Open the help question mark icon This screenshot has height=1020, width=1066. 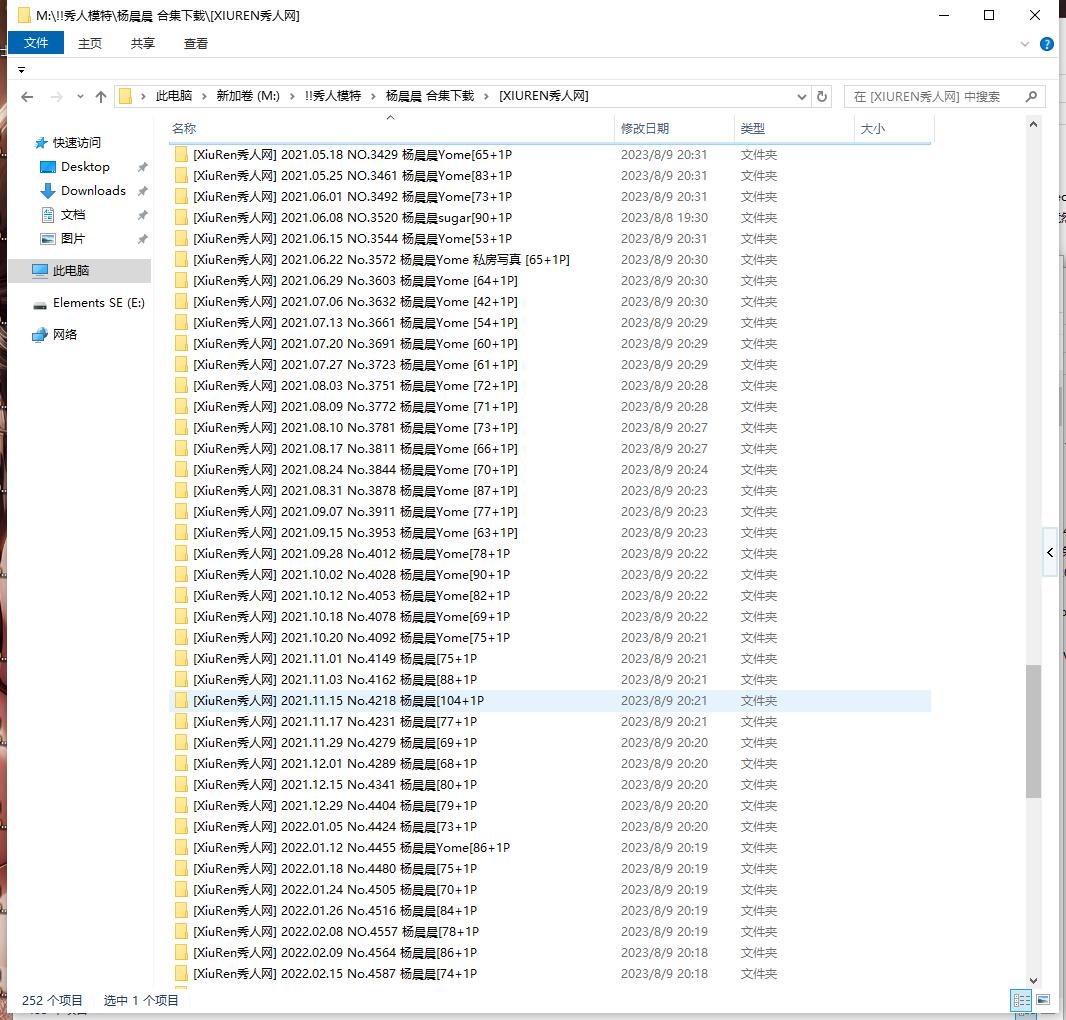pos(1047,44)
